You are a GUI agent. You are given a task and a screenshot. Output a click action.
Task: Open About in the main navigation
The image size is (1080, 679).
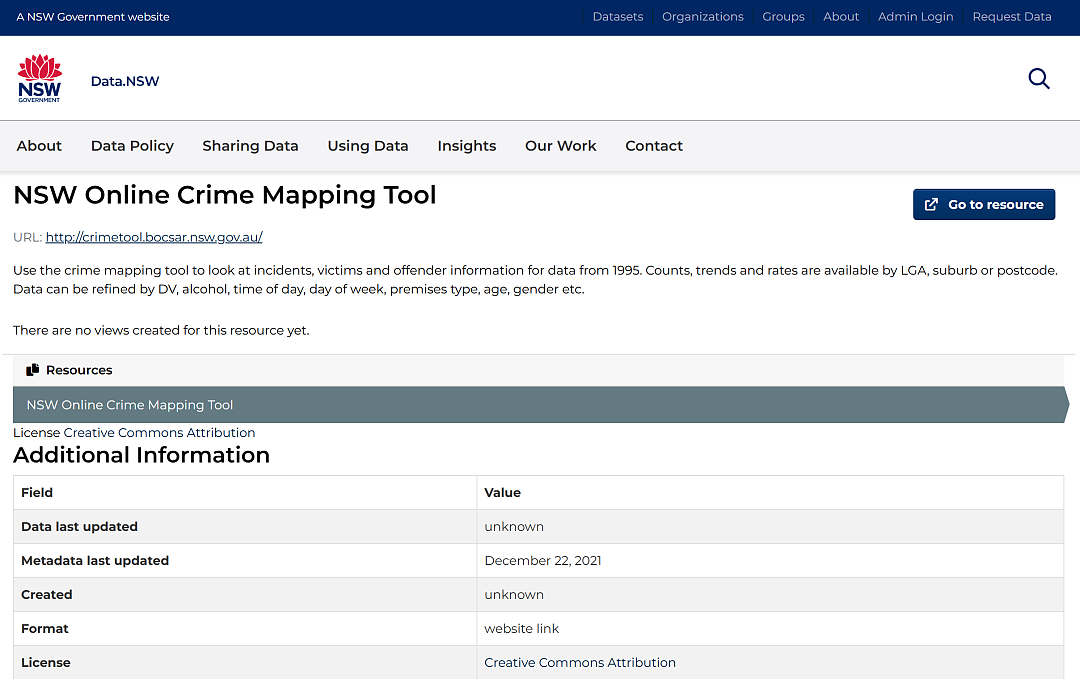[39, 146]
